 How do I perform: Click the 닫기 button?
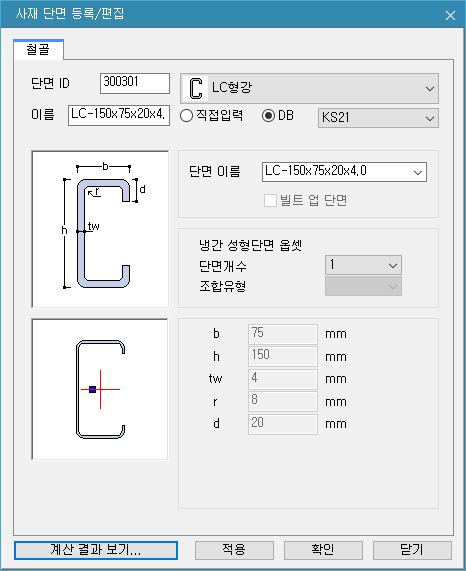(412, 550)
